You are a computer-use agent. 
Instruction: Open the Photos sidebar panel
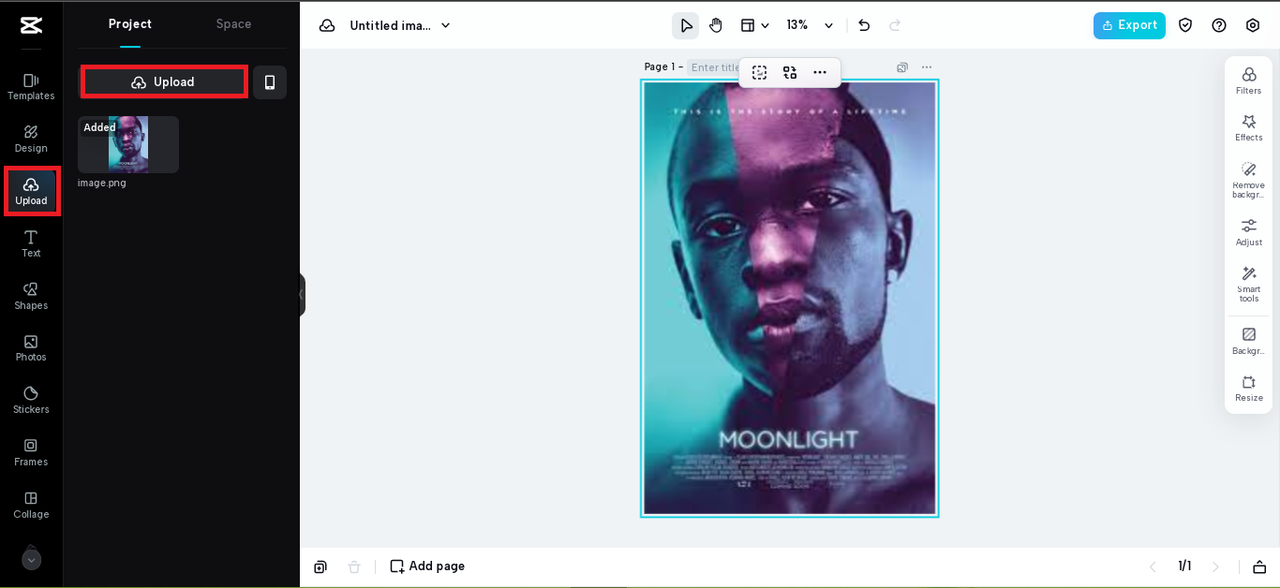31,348
